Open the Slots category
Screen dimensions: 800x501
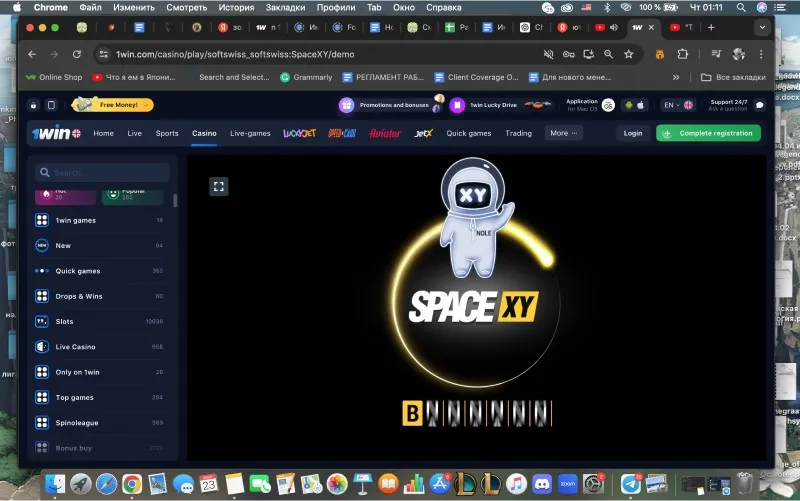99,321
